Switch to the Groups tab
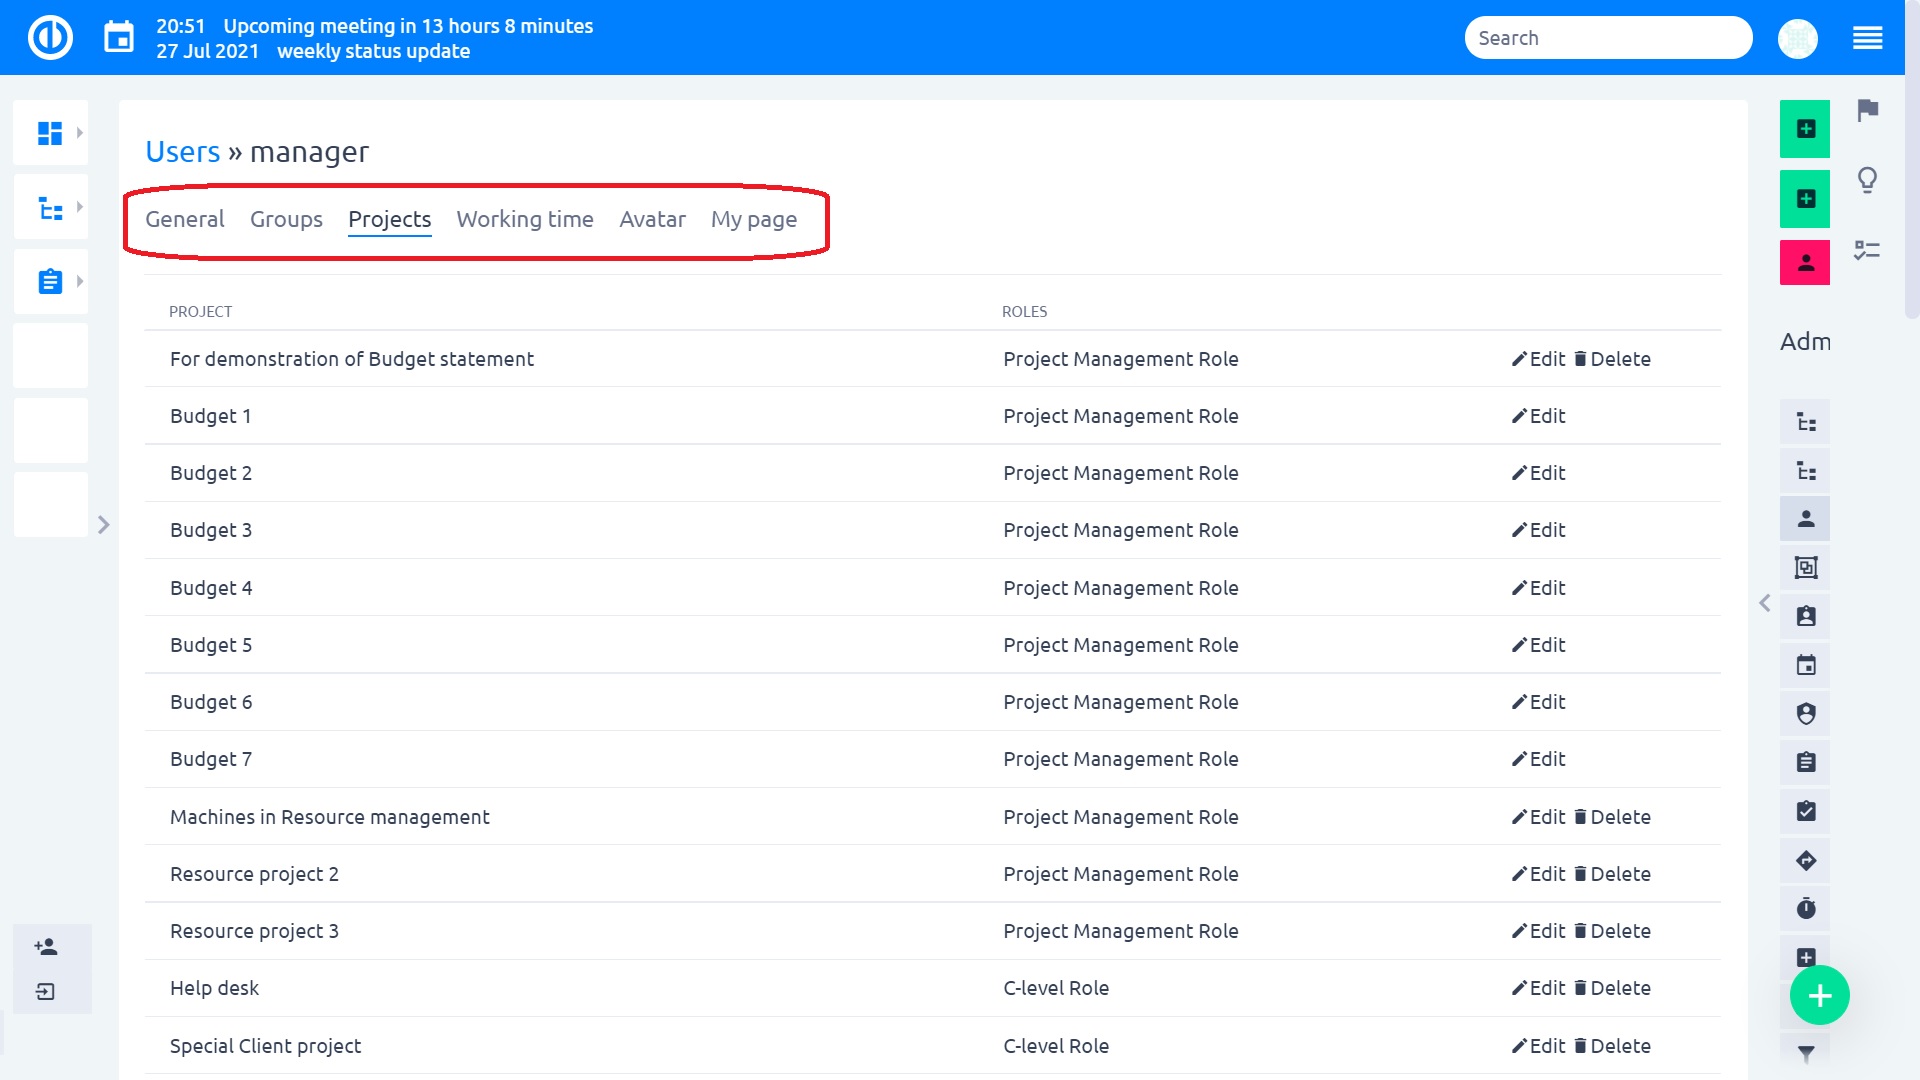Viewport: 1920px width, 1080px height. 286,219
